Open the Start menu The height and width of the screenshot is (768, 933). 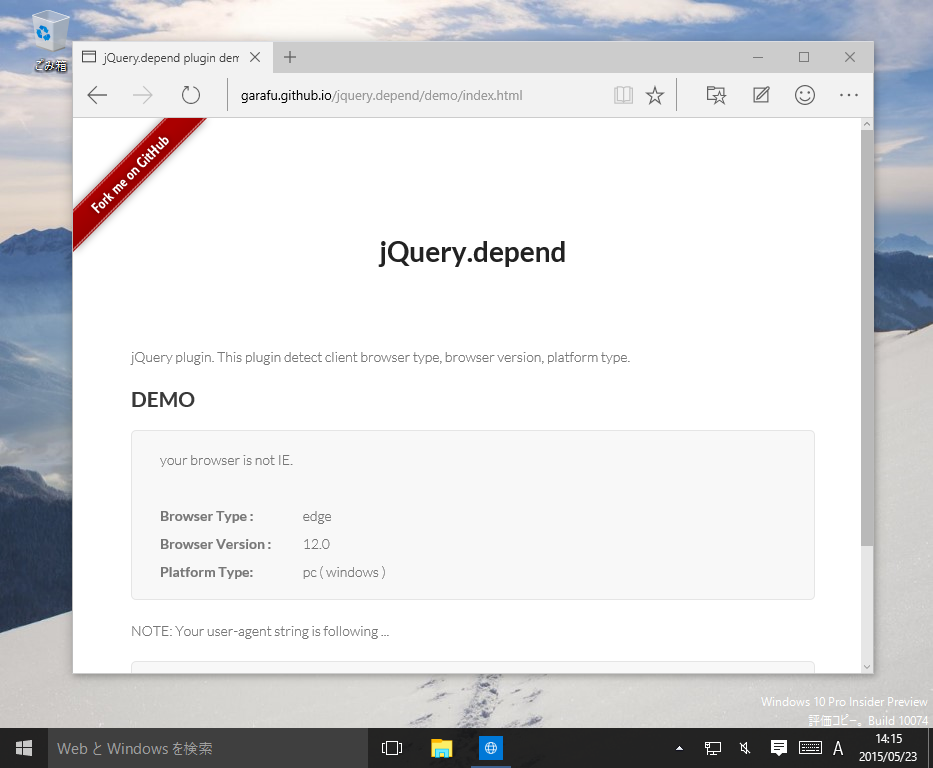[x=23, y=748]
